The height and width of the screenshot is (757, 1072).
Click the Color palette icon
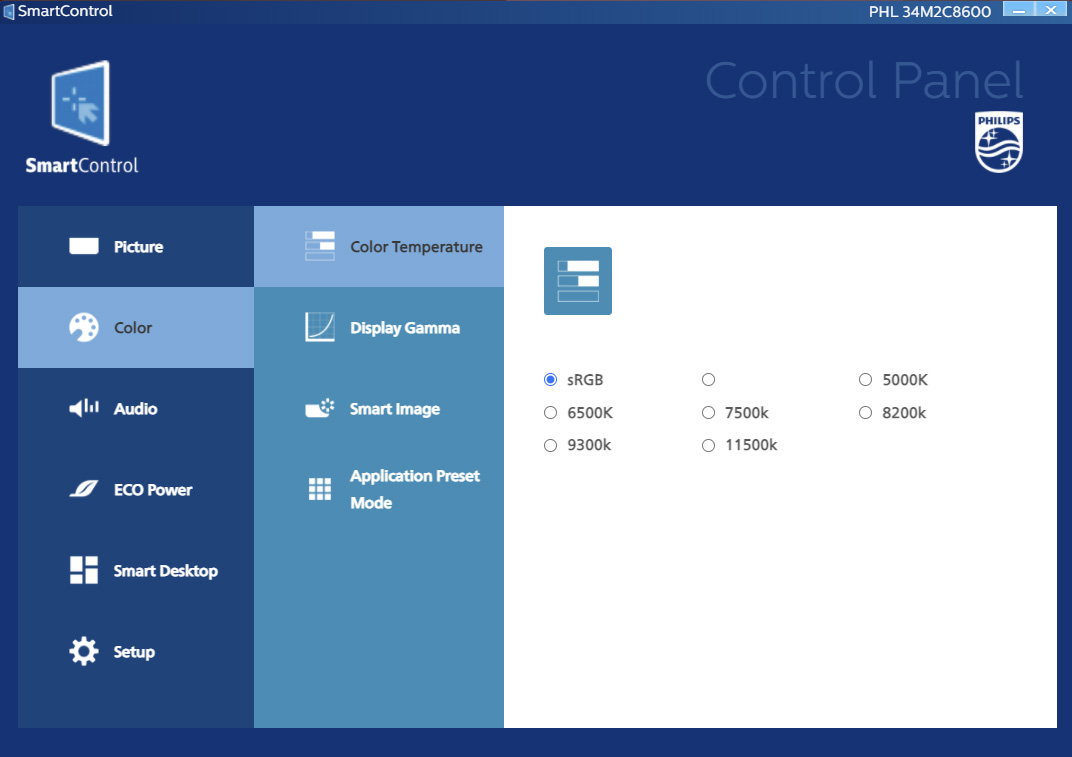tap(83, 328)
